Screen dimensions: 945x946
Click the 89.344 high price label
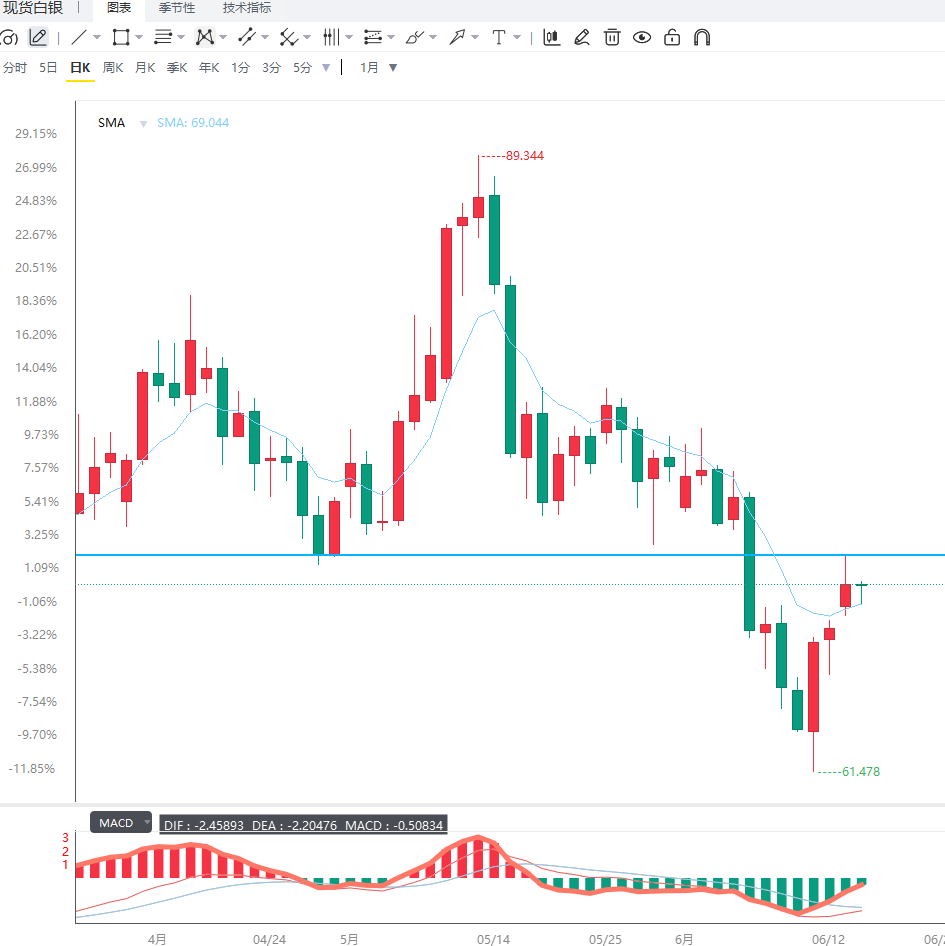click(524, 156)
